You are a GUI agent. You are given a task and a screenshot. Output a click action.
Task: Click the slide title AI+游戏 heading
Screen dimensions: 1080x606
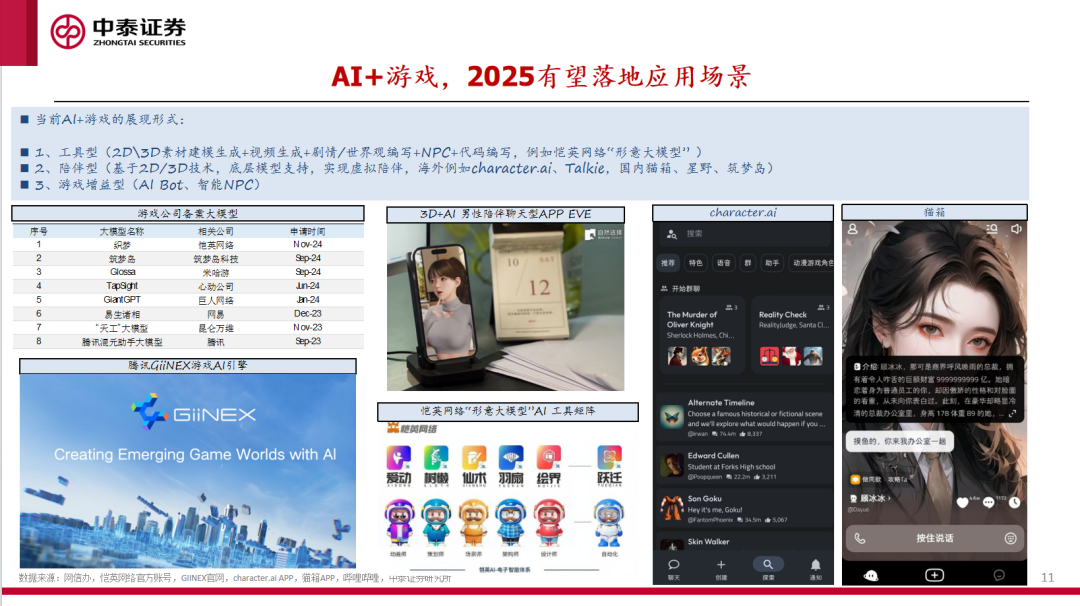click(x=541, y=76)
